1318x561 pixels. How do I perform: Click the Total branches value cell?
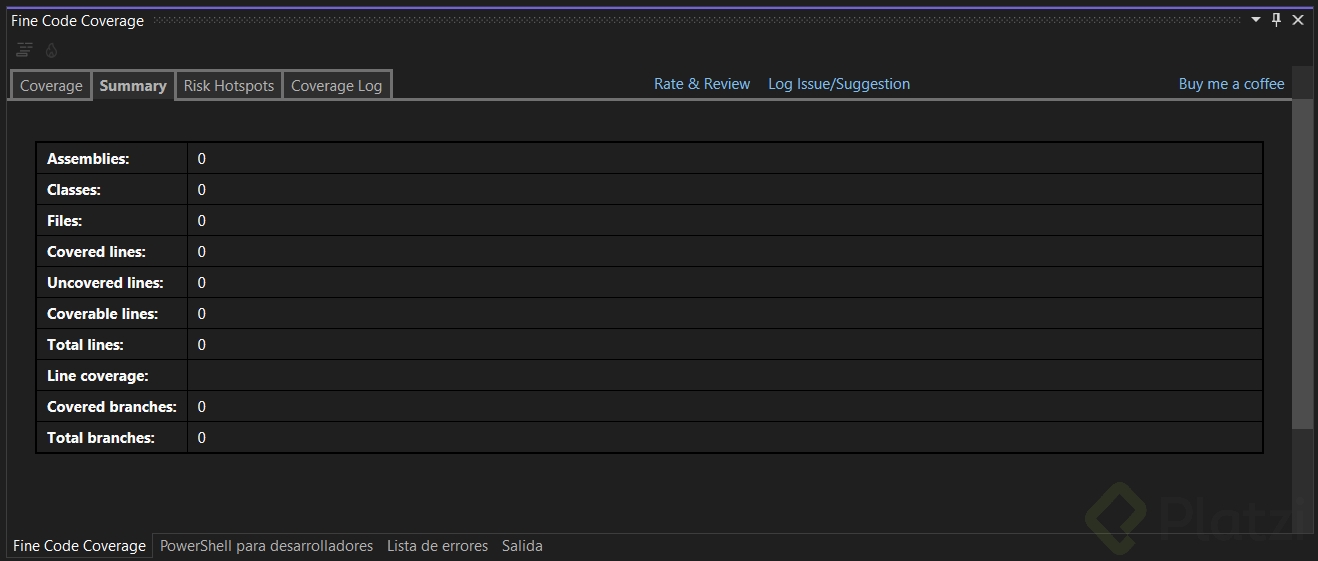pyautogui.click(x=202, y=438)
